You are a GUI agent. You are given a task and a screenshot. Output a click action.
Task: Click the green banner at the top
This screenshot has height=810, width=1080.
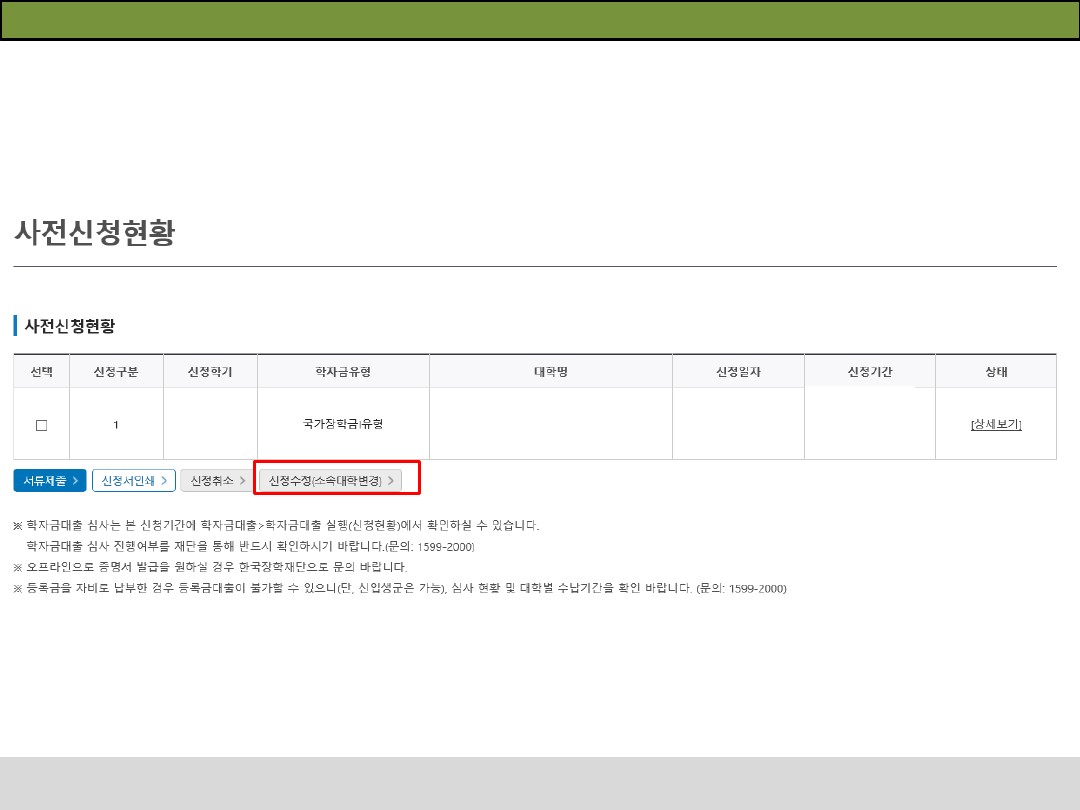pos(540,20)
